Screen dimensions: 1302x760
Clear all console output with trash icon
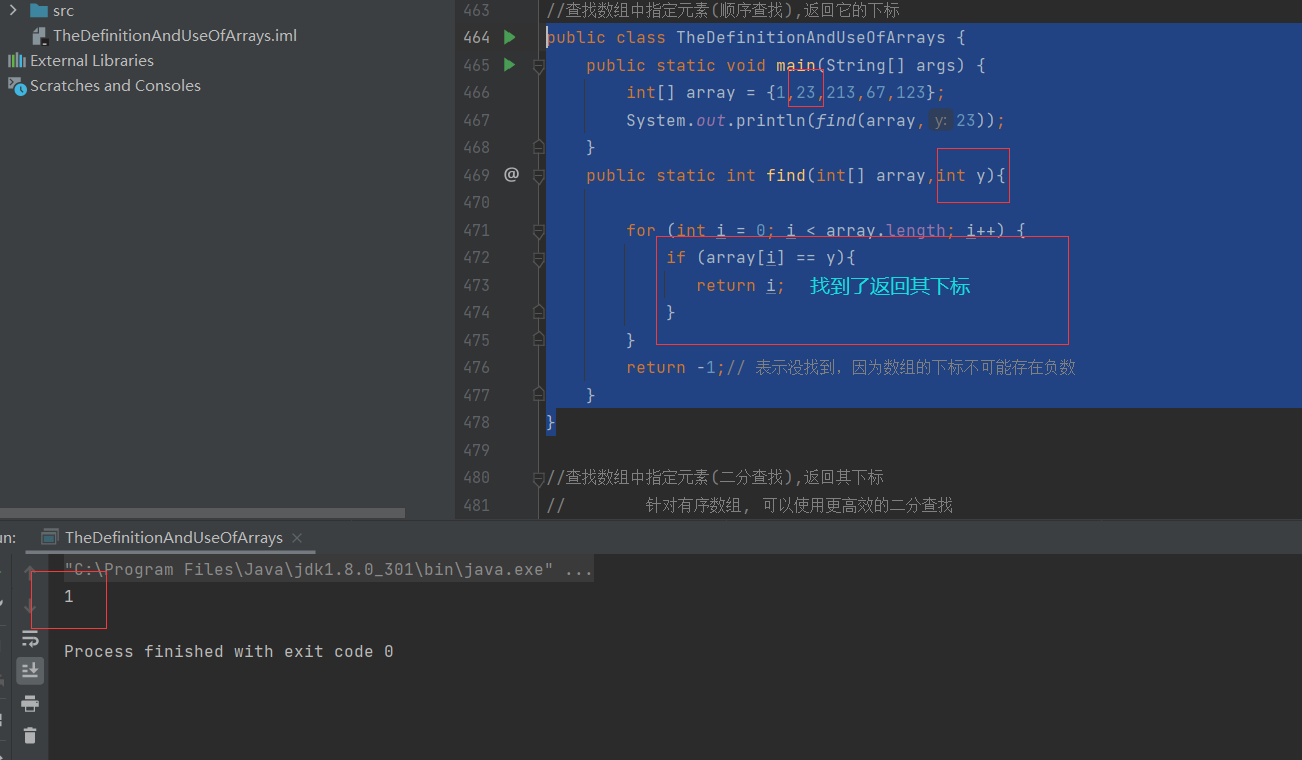coord(30,735)
